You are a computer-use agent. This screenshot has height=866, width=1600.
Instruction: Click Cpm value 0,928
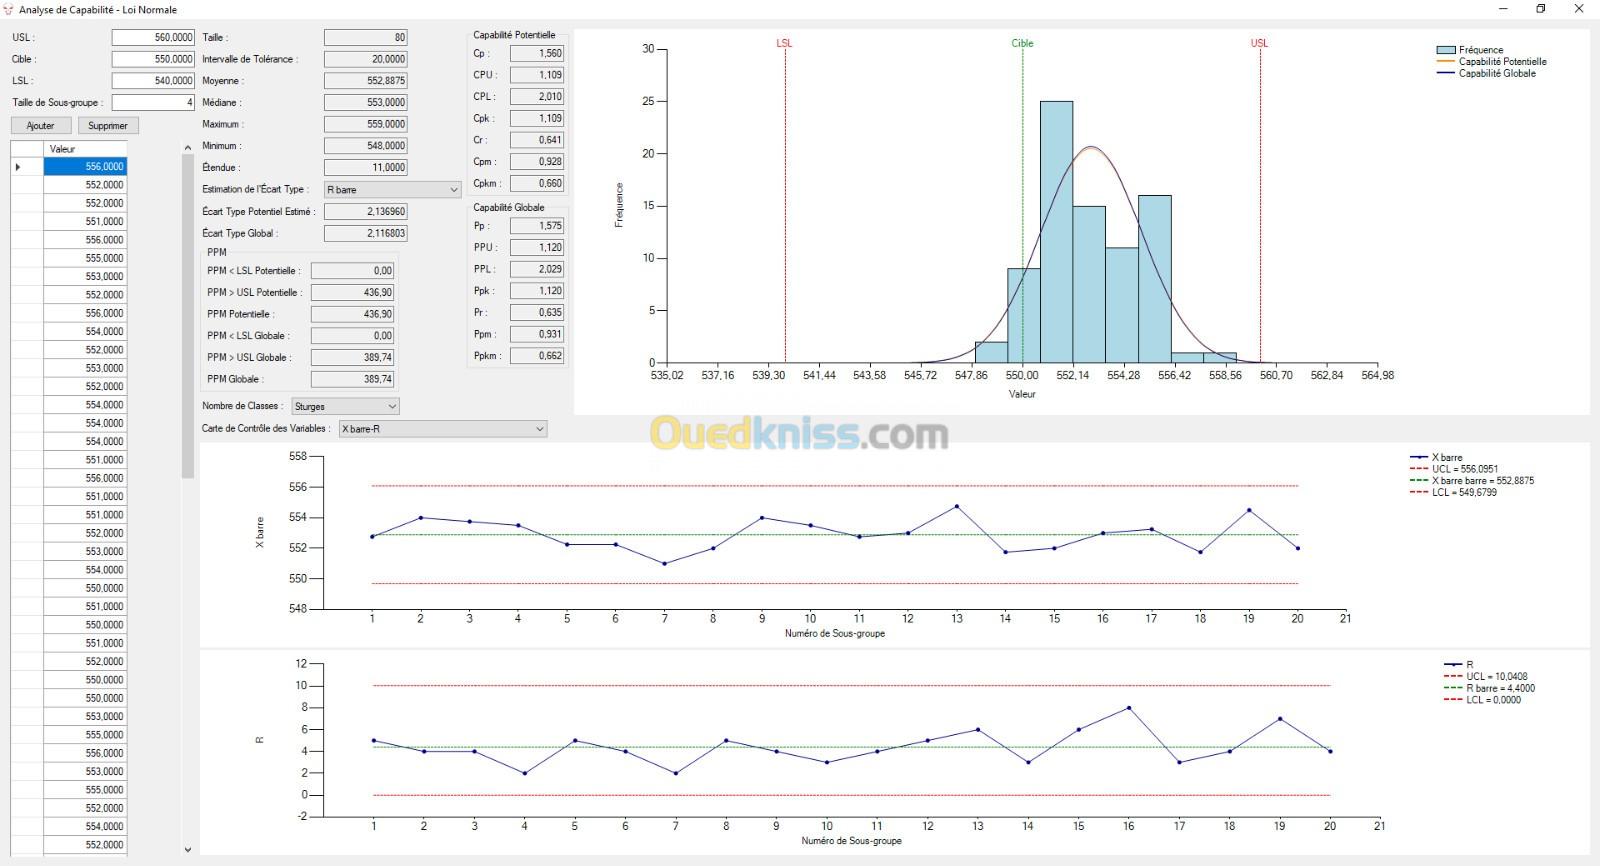537,161
